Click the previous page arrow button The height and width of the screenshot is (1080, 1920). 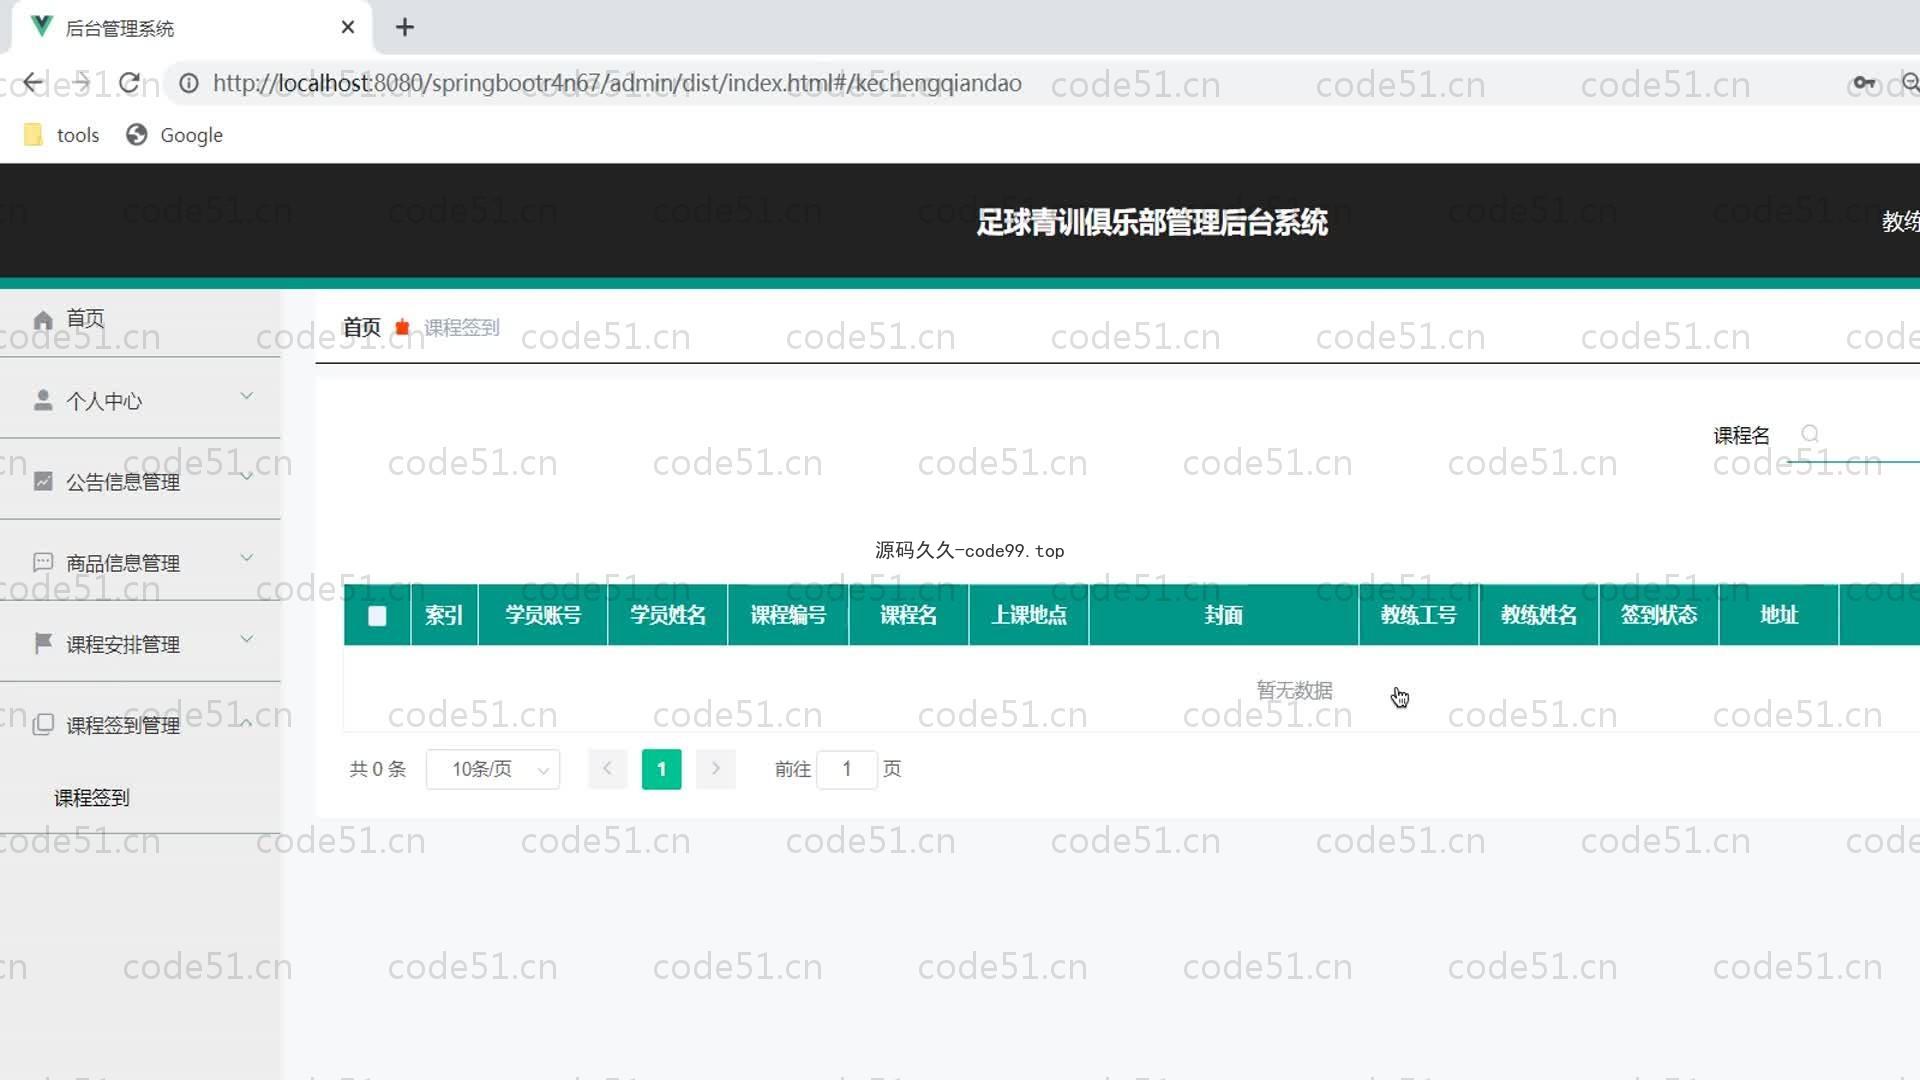[607, 769]
